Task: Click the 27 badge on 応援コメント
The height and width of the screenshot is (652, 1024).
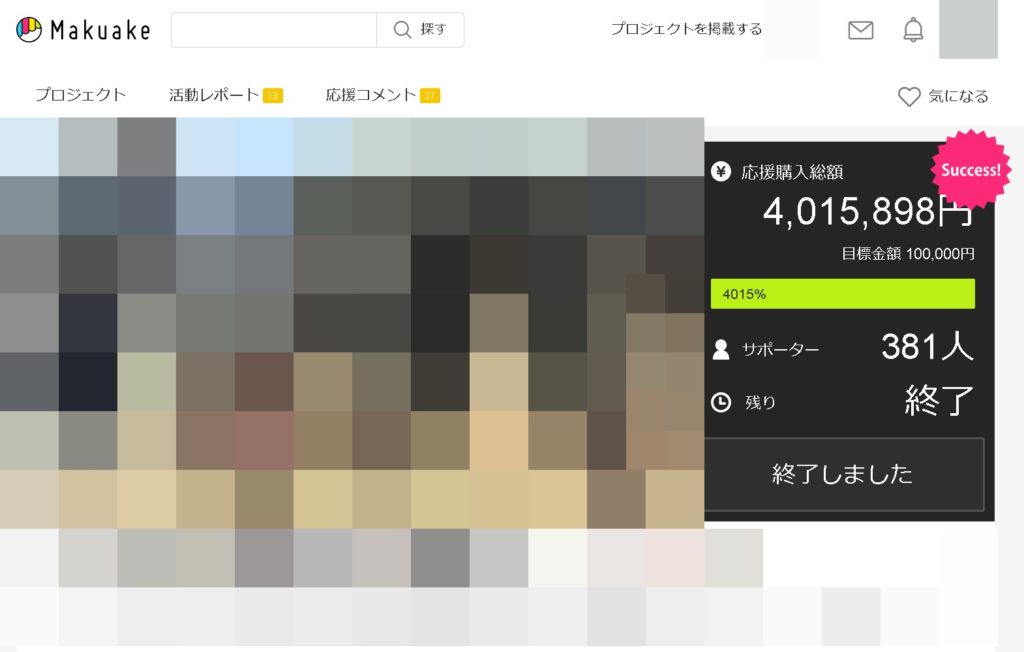Action: click(x=430, y=96)
